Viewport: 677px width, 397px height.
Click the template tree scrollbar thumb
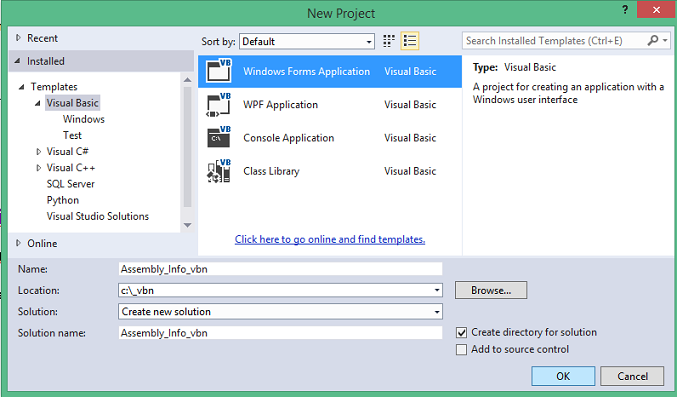(187, 147)
